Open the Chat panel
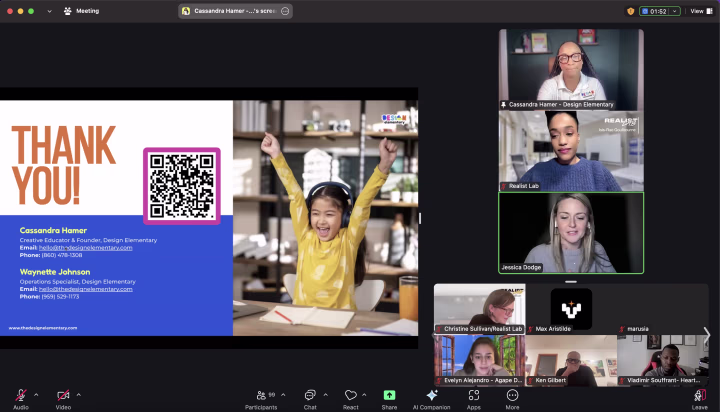Viewport: 720px width, 412px height. click(x=310, y=399)
